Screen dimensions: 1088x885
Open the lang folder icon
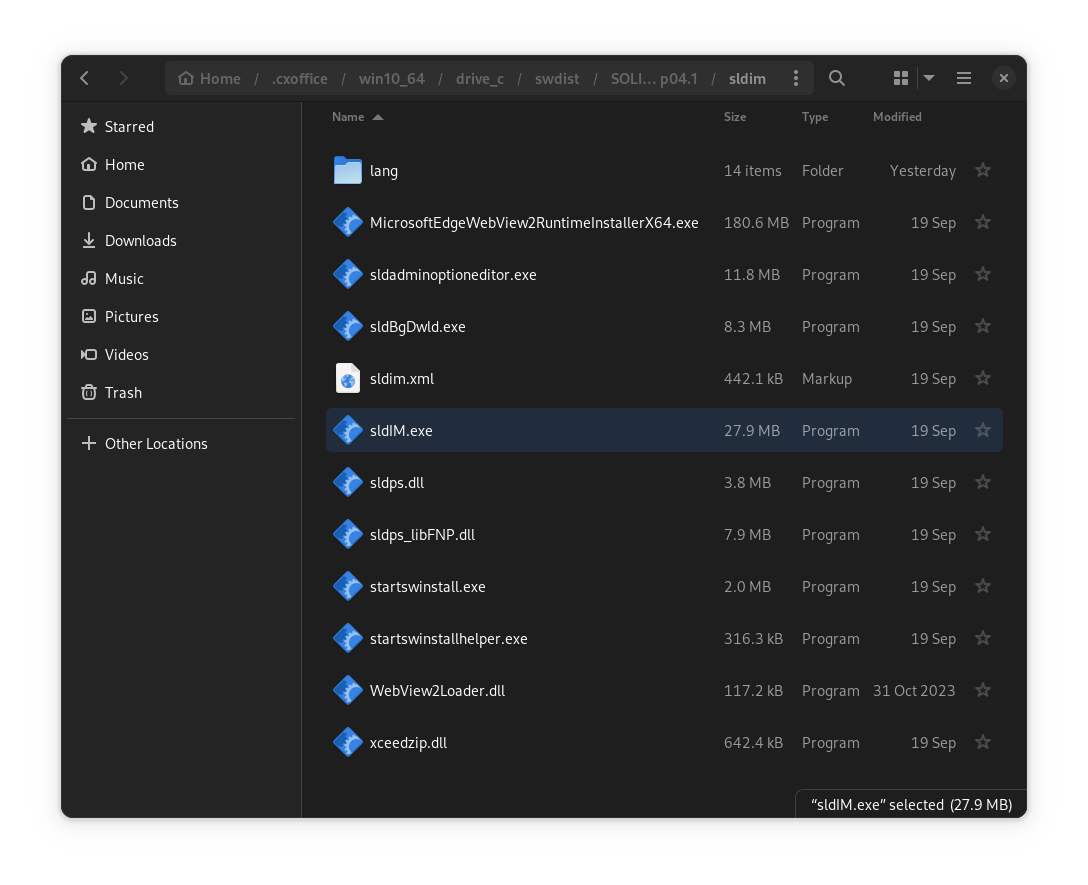pos(347,170)
